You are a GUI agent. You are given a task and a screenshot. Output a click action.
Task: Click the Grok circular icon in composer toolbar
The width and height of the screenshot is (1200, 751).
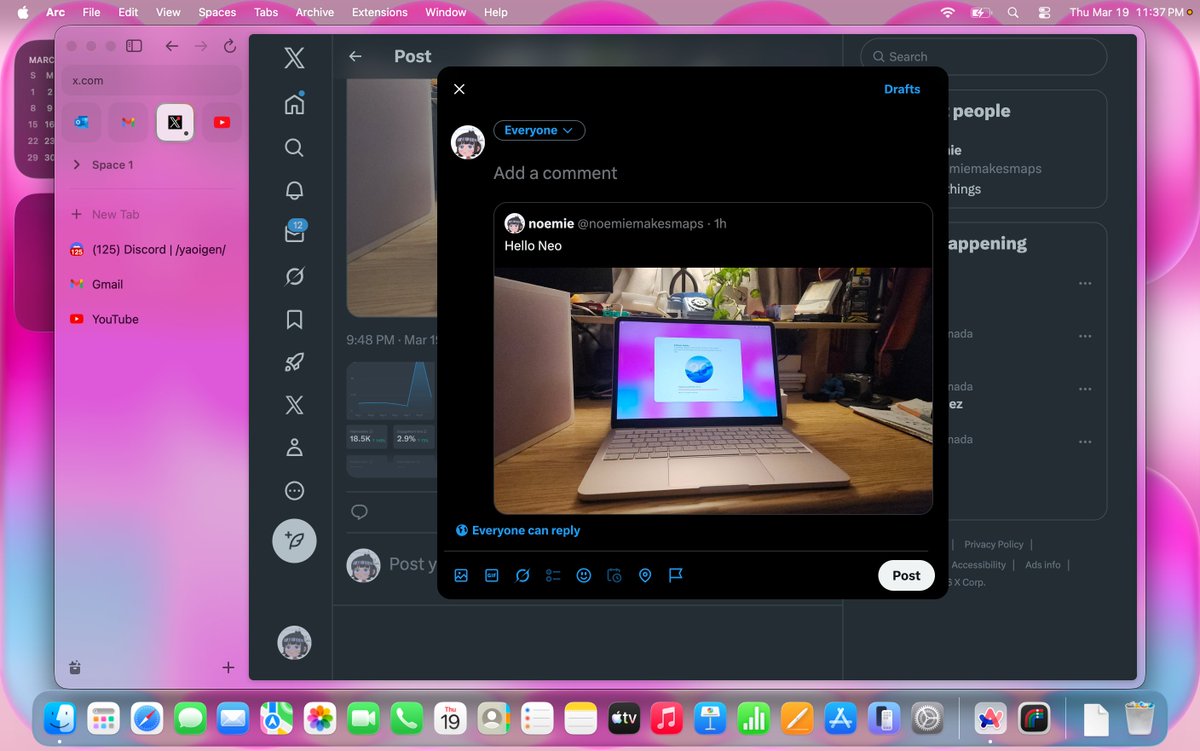[522, 575]
